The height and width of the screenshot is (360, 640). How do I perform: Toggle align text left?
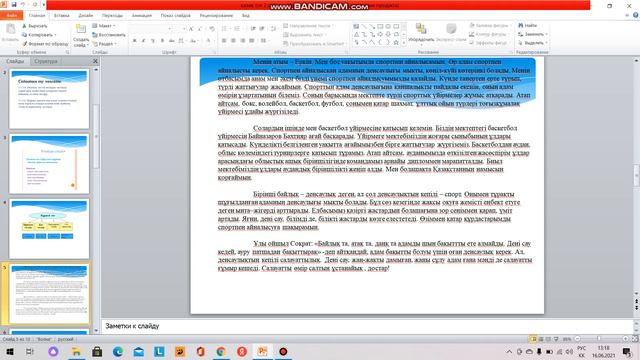pos(224,41)
